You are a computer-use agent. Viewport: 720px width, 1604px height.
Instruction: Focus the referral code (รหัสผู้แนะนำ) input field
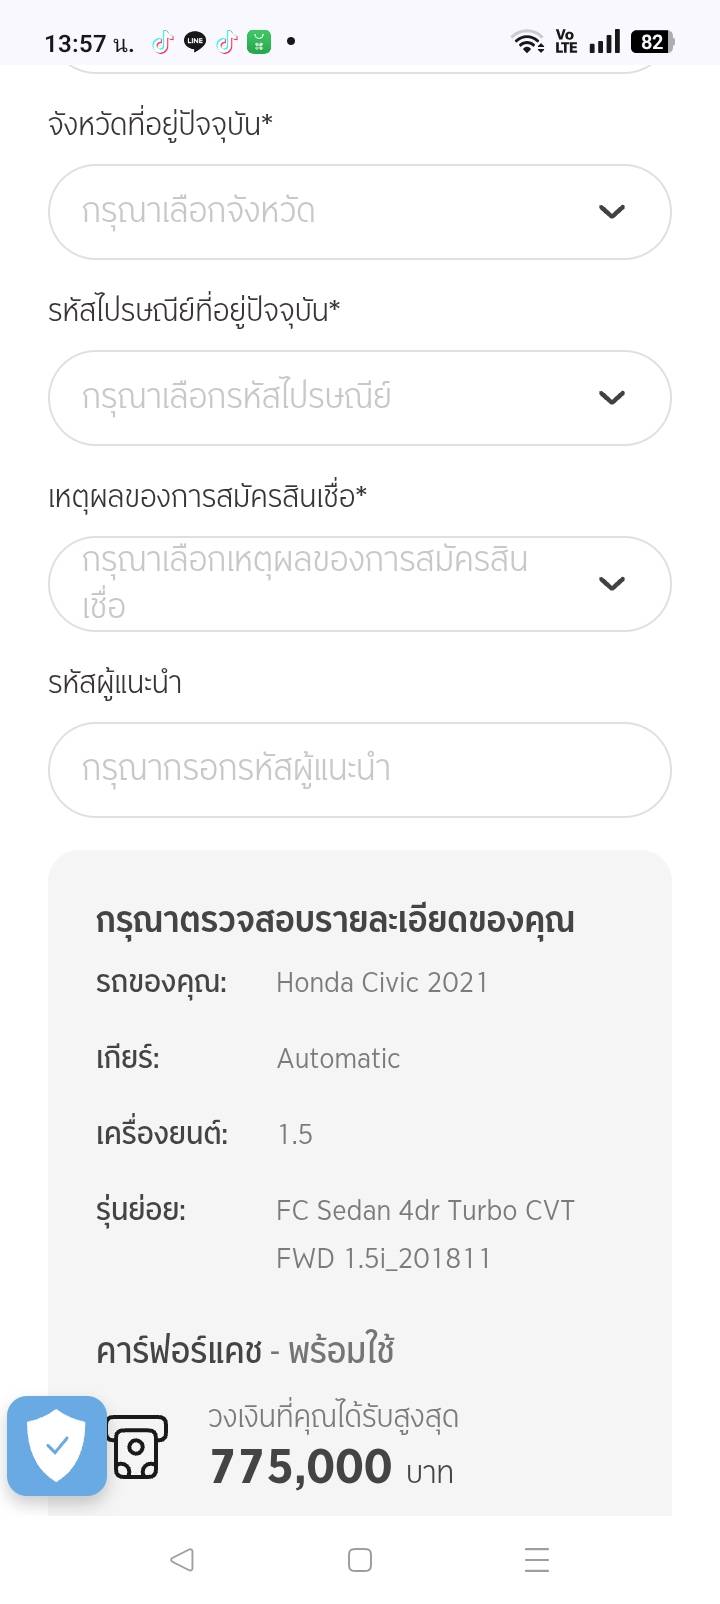(359, 770)
